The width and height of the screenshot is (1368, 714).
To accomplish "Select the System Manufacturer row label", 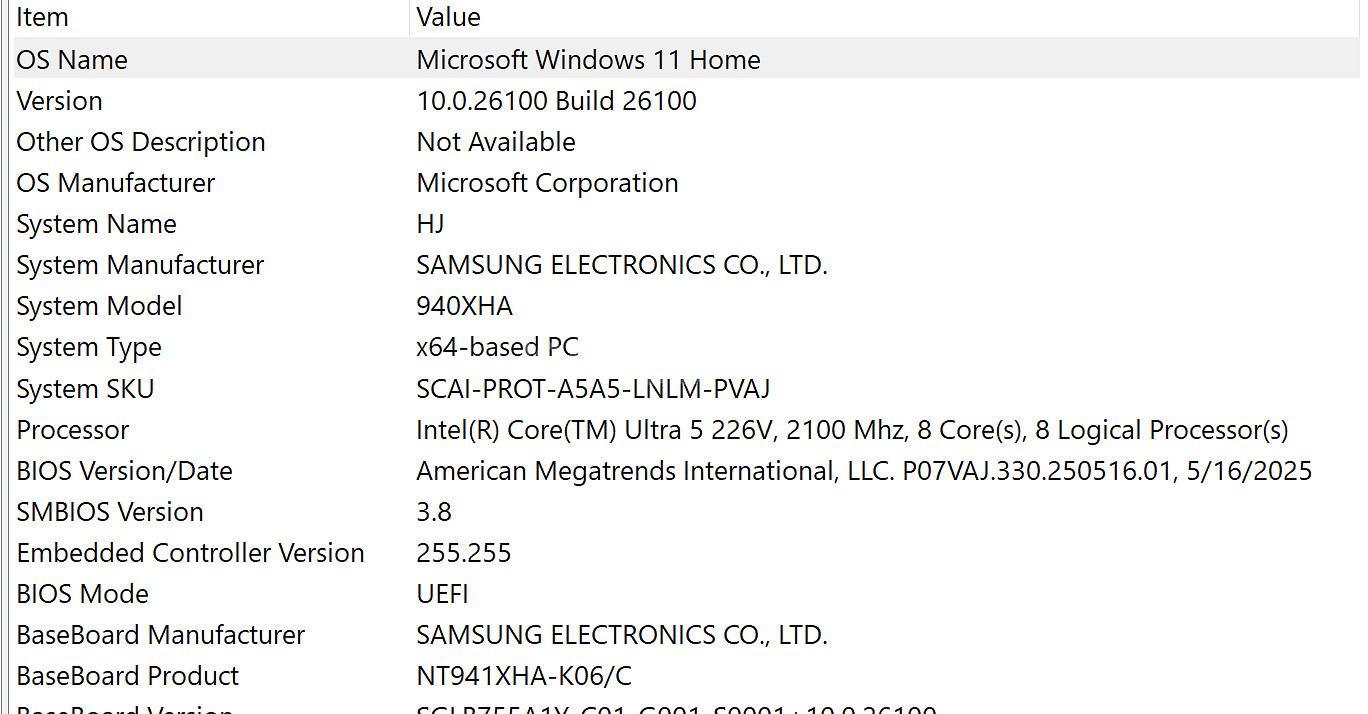I will tap(140, 265).
